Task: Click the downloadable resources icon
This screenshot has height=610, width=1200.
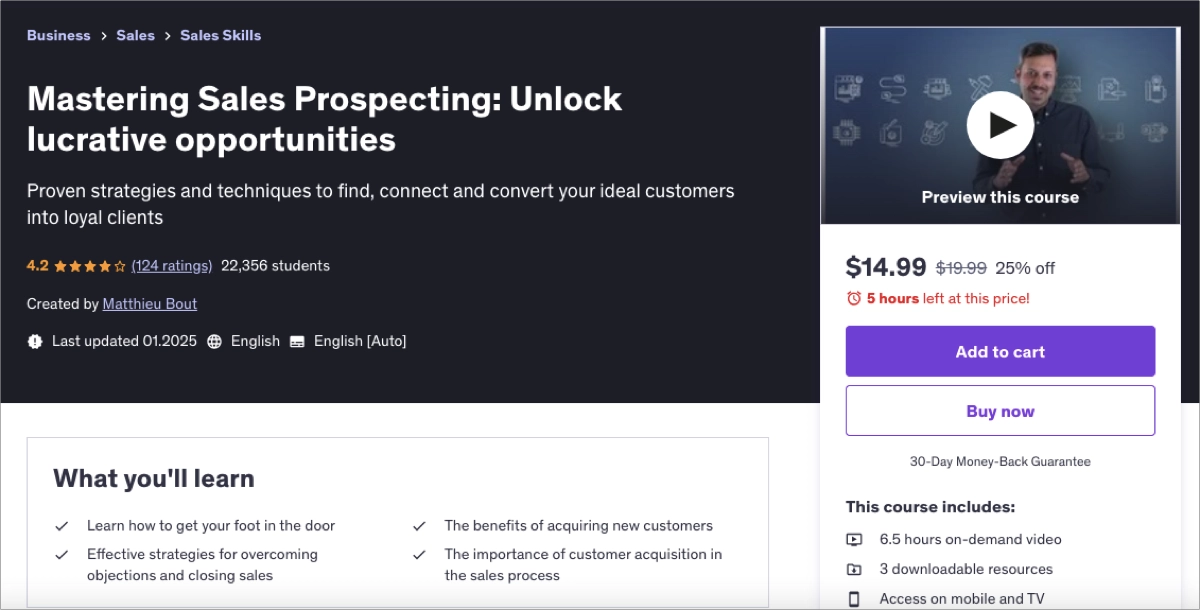Action: coord(854,569)
